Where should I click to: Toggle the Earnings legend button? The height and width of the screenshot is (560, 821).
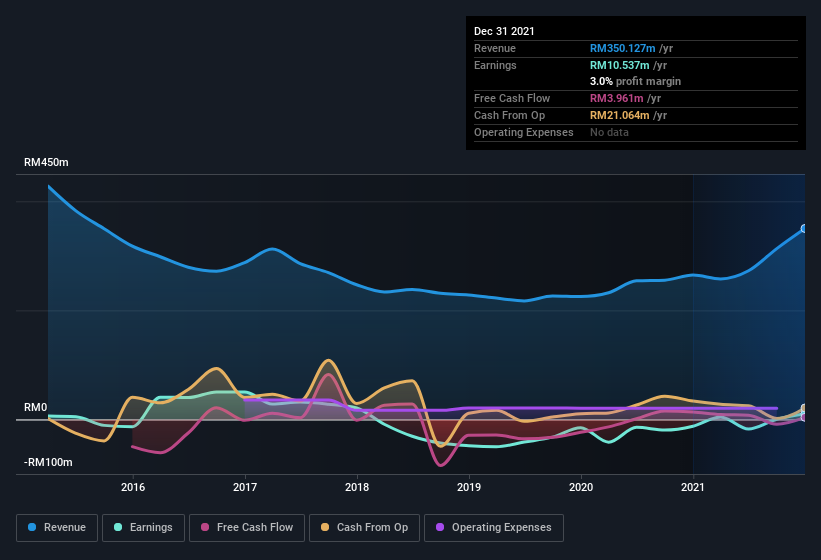pyautogui.click(x=143, y=528)
